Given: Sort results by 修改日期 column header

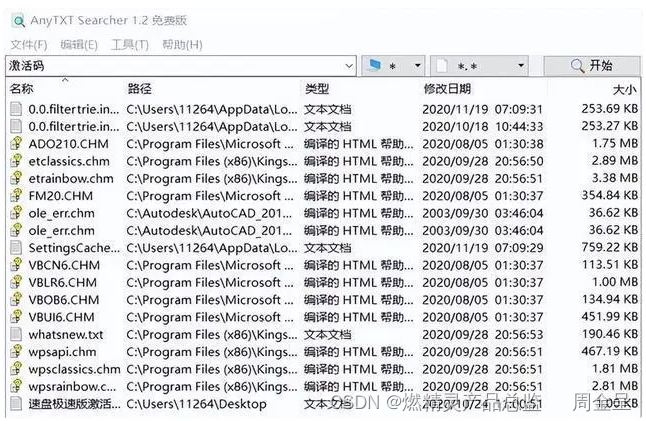Looking at the screenshot, I should 447,89.
